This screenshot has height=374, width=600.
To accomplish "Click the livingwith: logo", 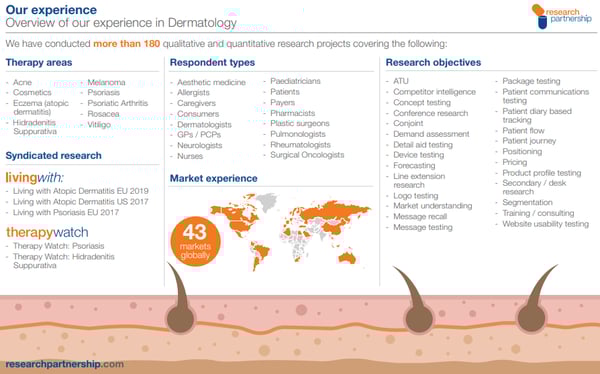I will (x=34, y=178).
